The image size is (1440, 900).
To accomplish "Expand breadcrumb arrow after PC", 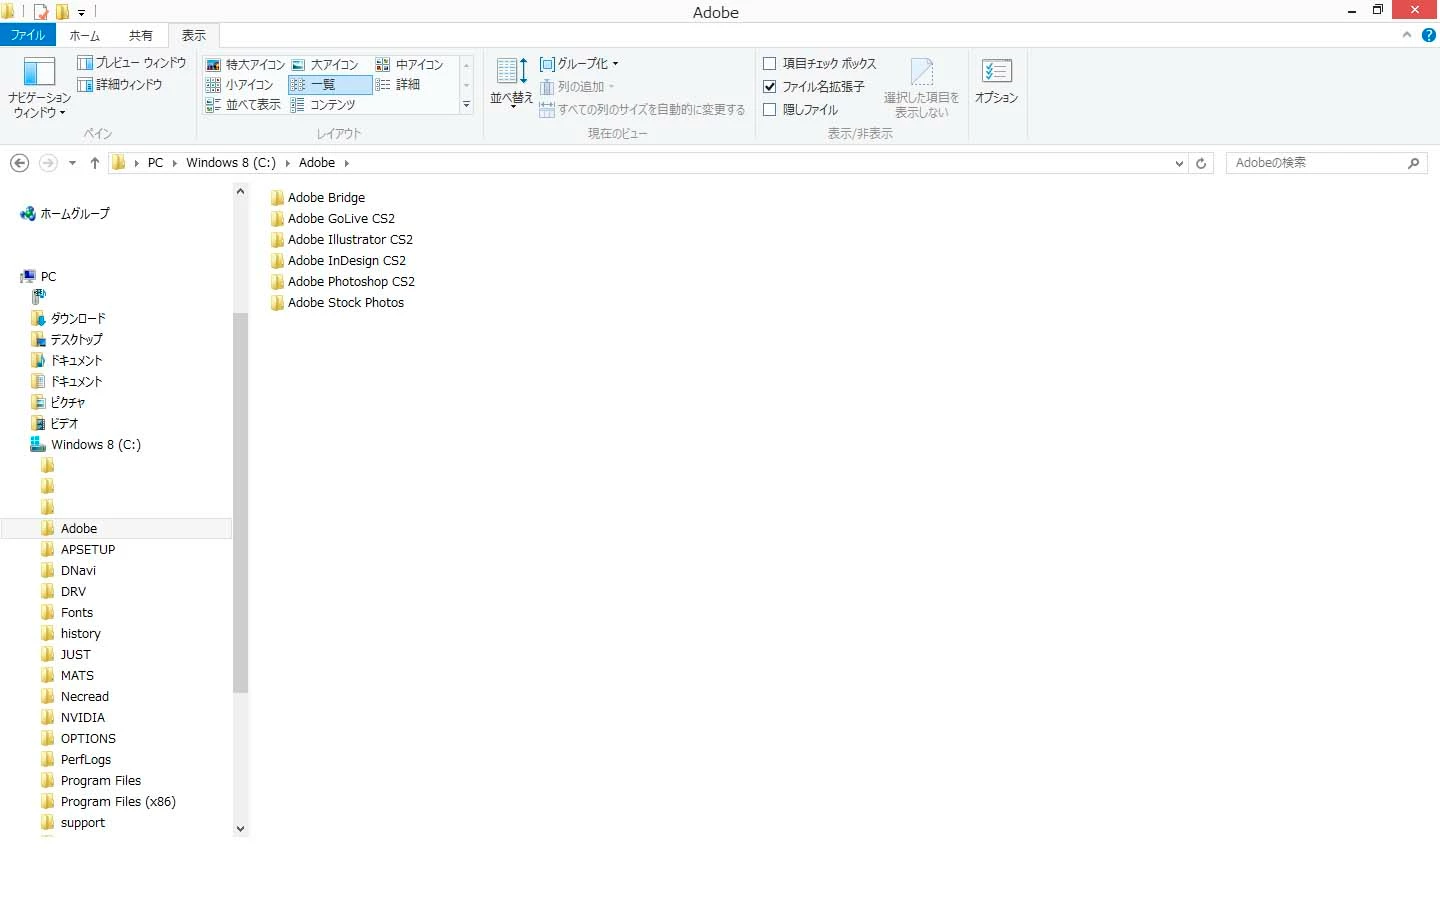I will pos(174,163).
